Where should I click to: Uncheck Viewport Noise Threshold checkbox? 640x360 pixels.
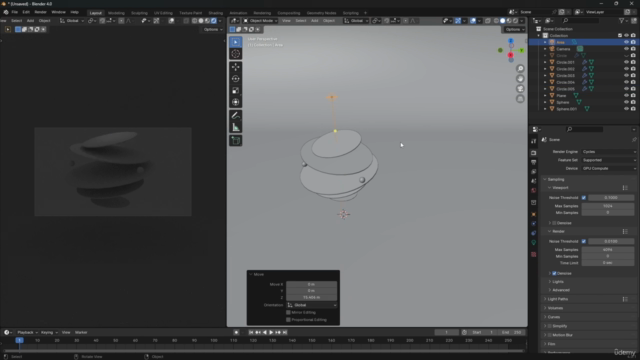coord(584,198)
